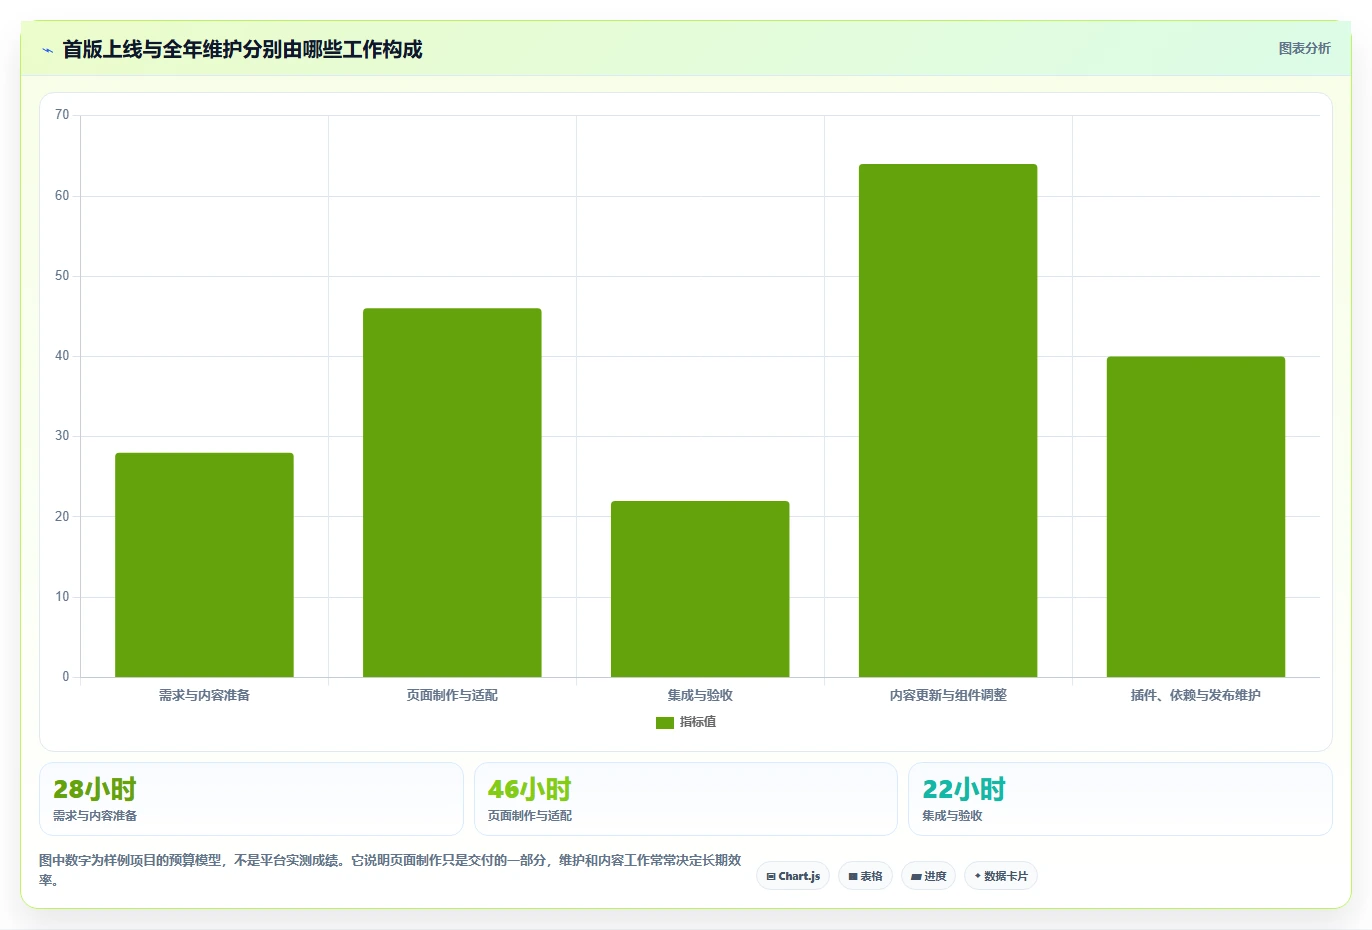
Task: Click the y-axis value 40
Action: (62, 356)
